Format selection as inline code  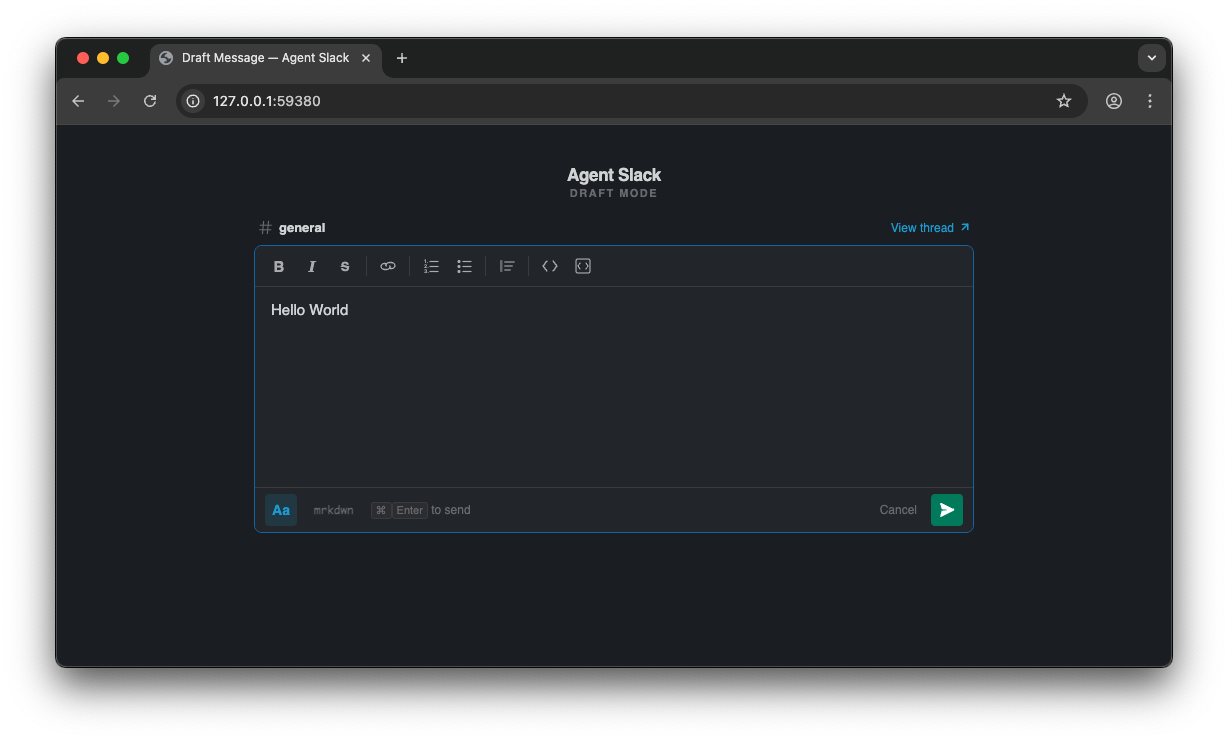click(550, 266)
